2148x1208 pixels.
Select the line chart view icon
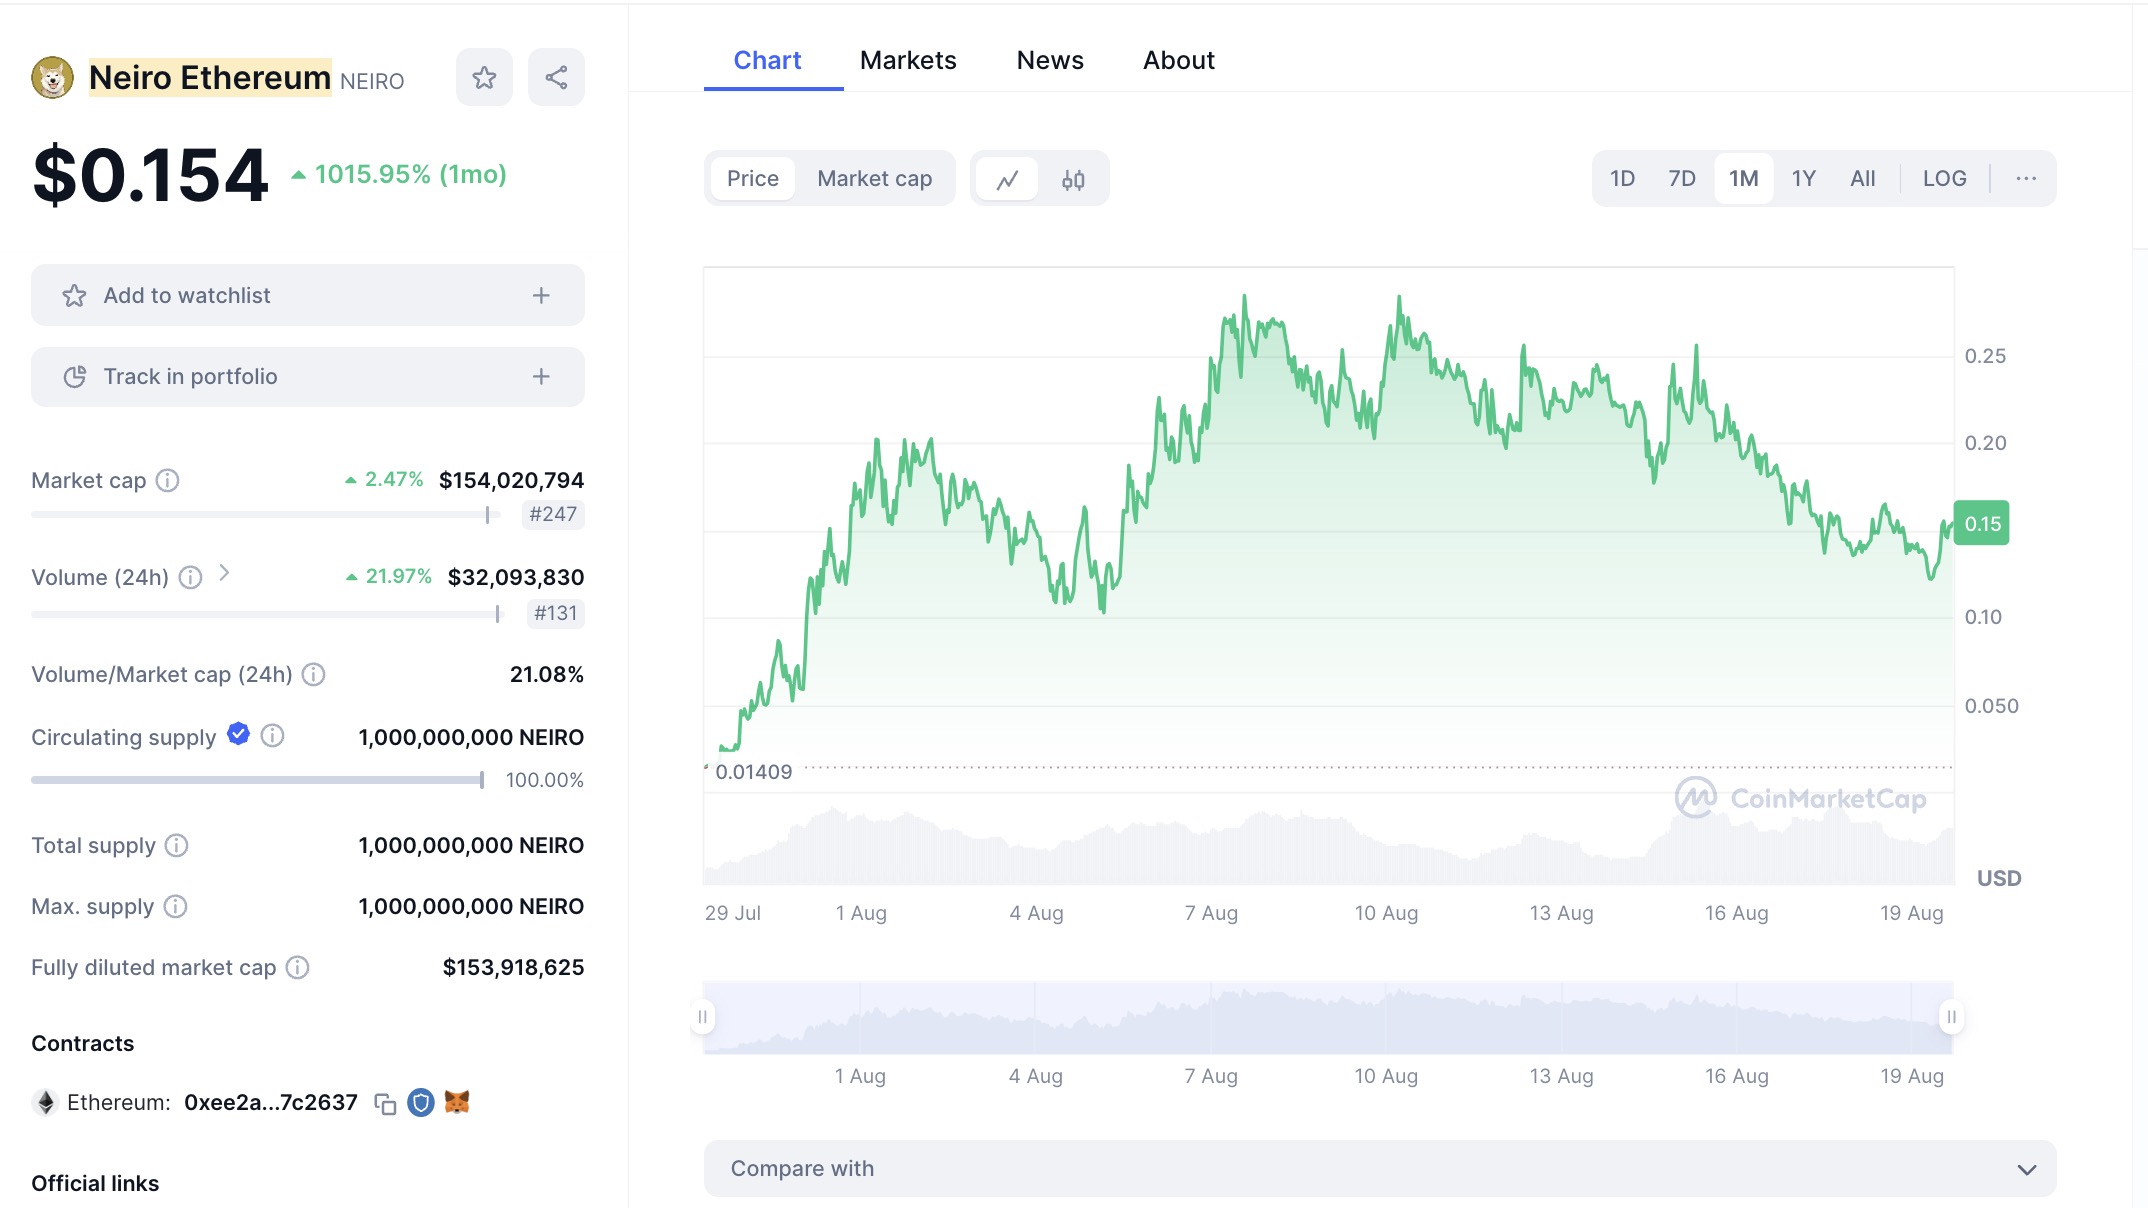(x=1006, y=177)
